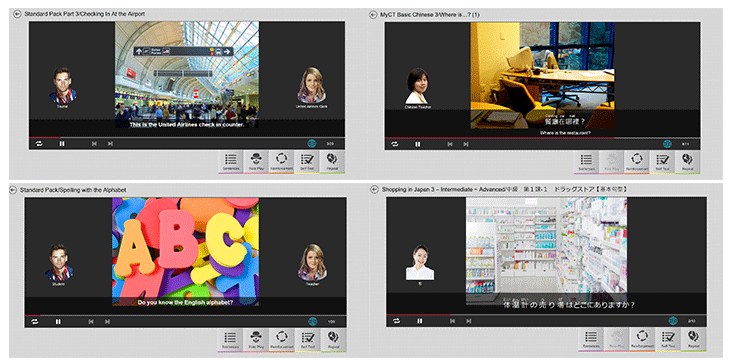The image size is (737, 360).
Task: Choose Repeat under Shopping in Japan lesson
Action: 694,340
